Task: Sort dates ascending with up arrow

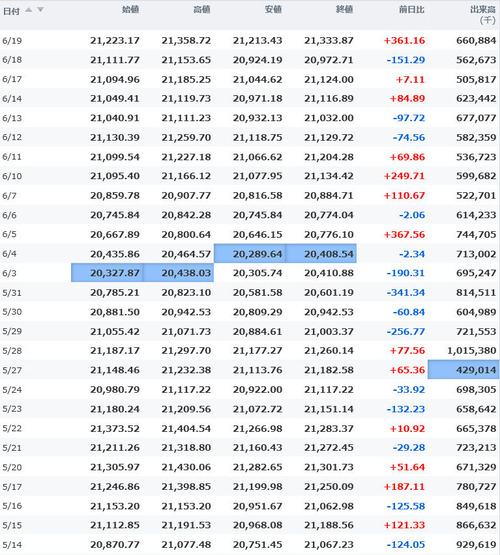Action: click(29, 10)
